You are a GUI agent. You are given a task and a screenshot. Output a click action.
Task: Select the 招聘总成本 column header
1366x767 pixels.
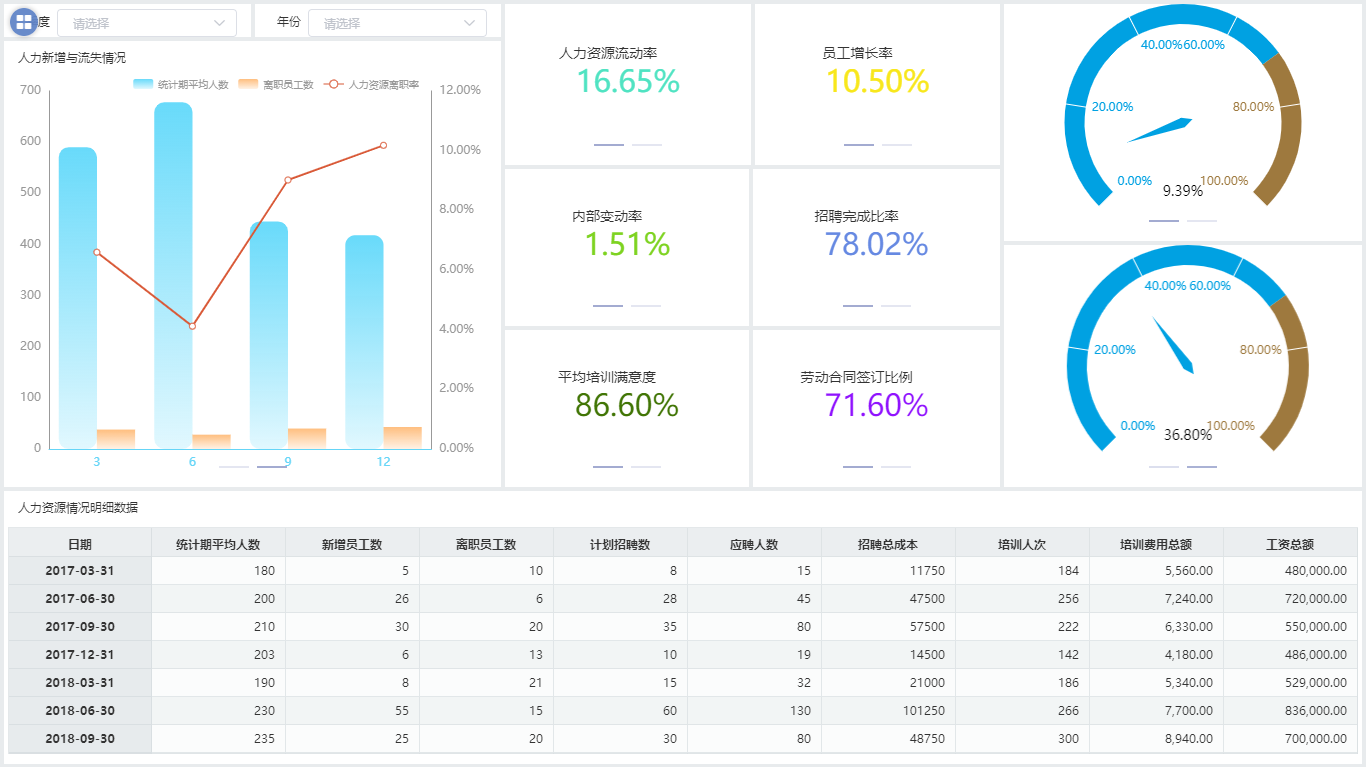point(888,544)
